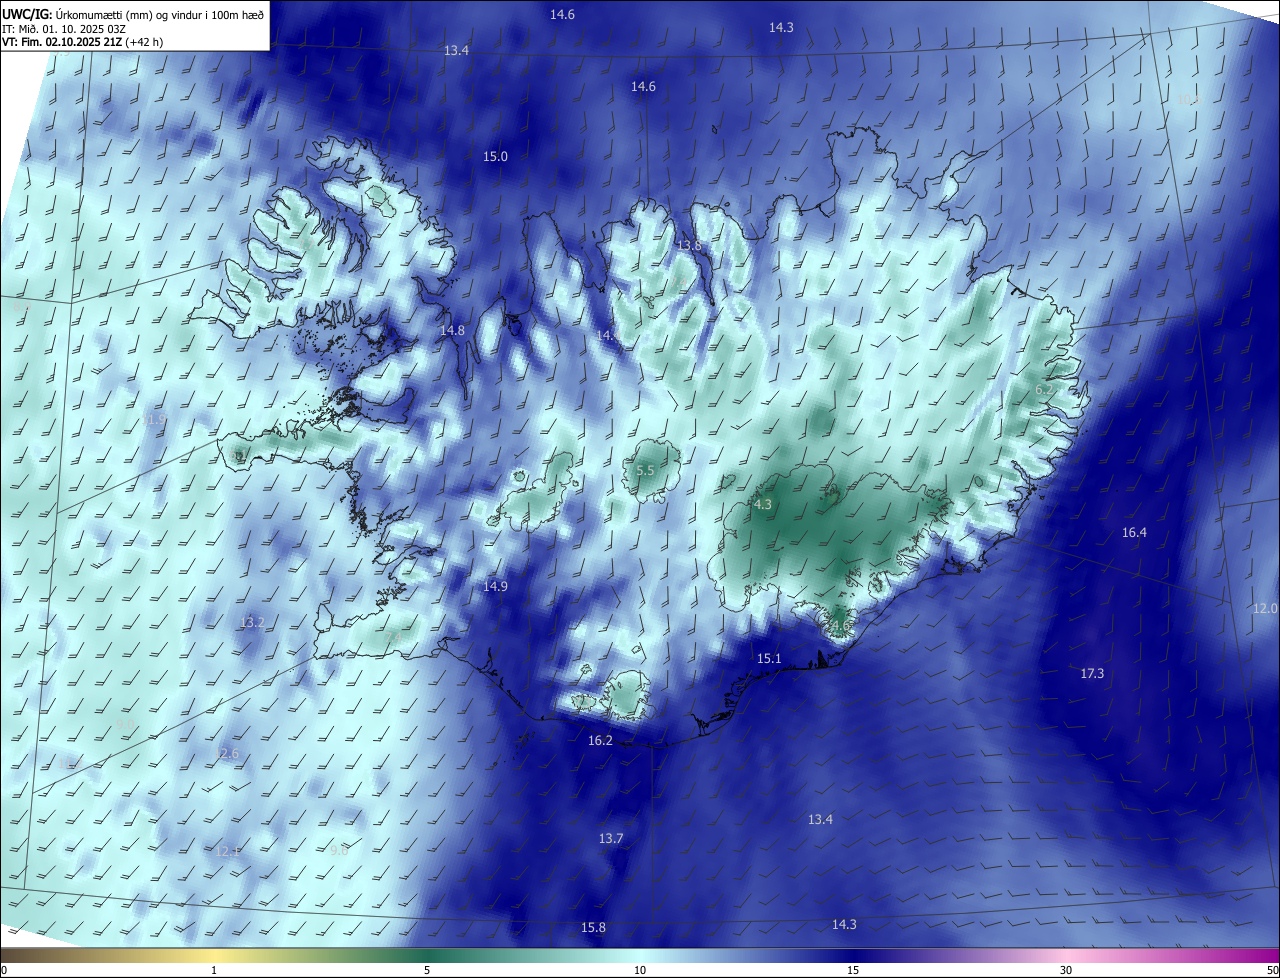Click the 13.8 value label
This screenshot has height=978, width=1280.
(690, 245)
